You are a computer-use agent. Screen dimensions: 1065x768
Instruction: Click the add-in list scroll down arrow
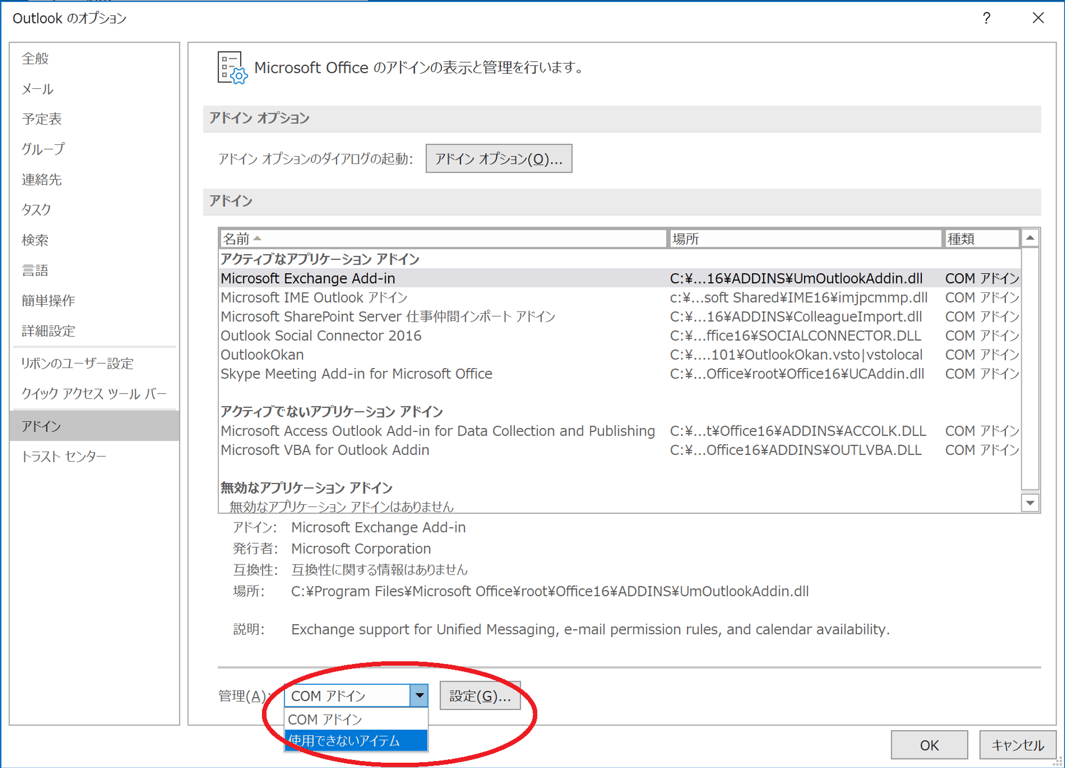1030,502
